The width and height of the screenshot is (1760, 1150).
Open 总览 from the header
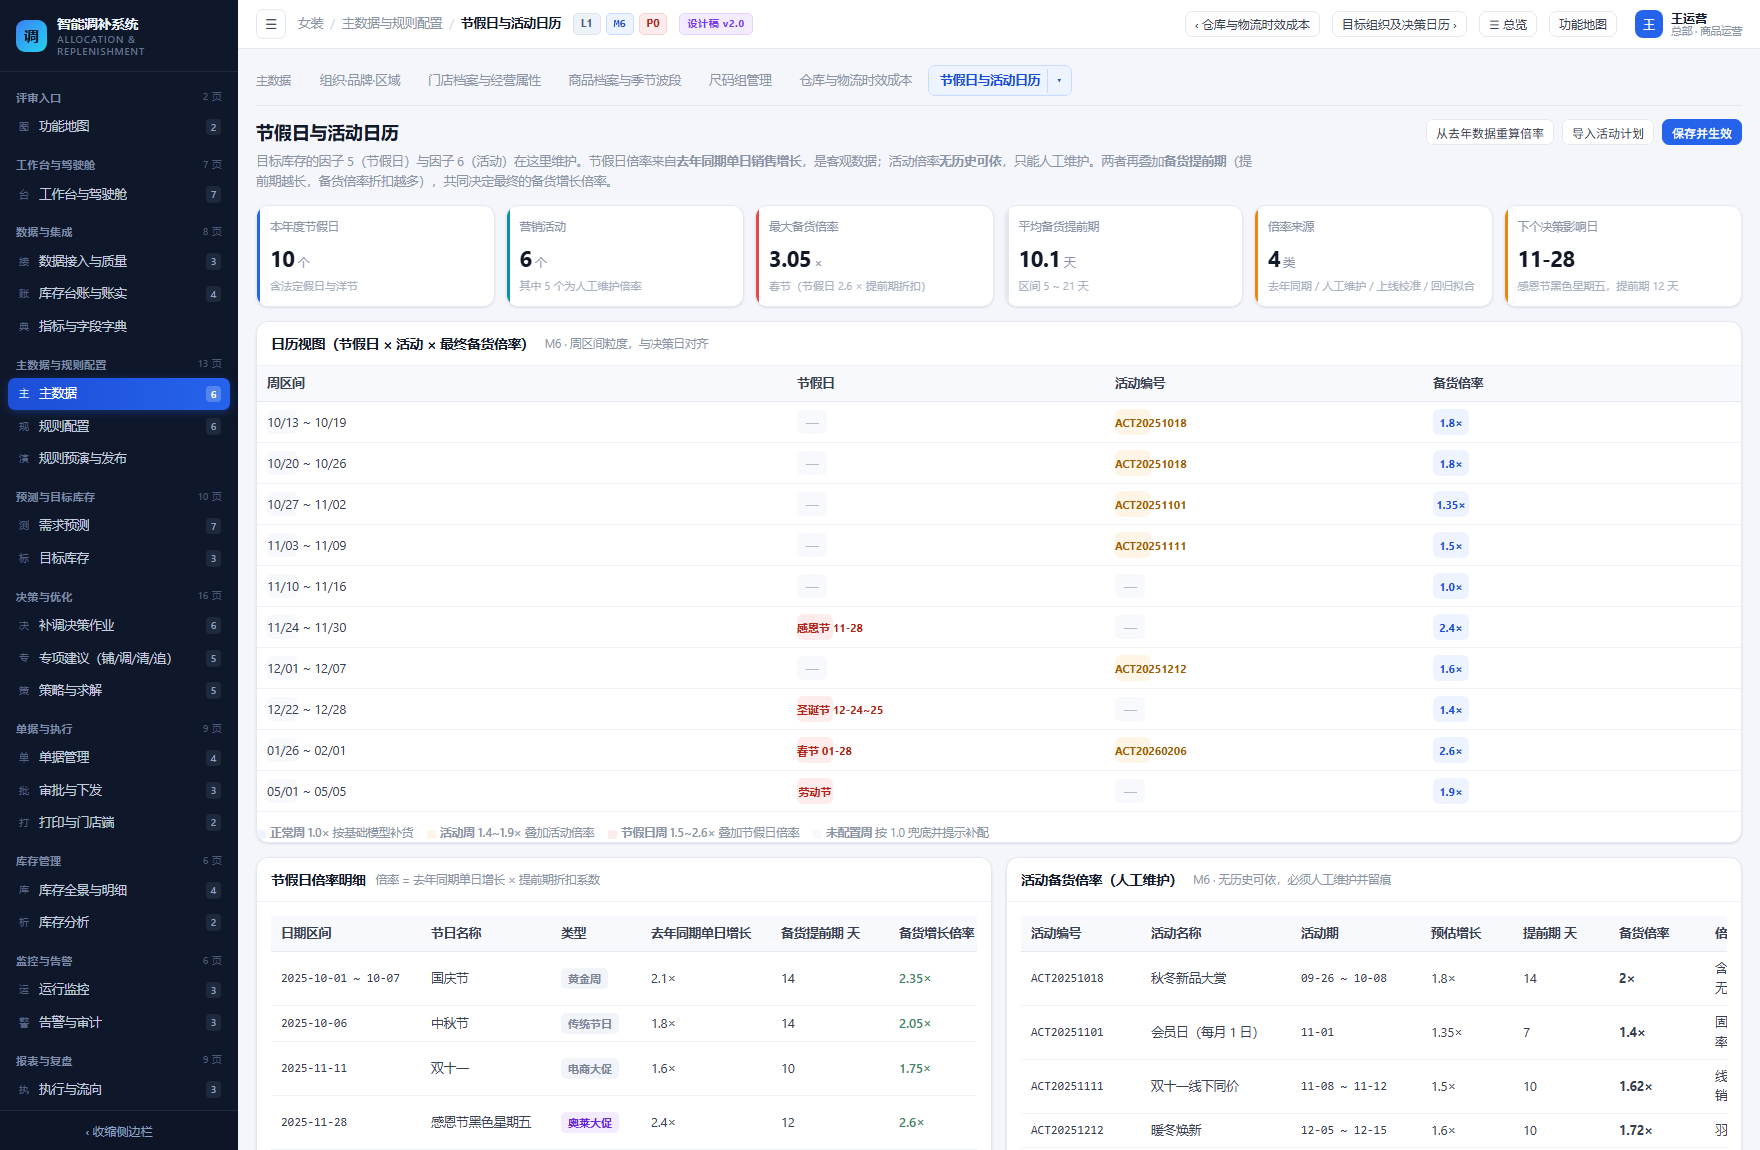(x=1508, y=25)
